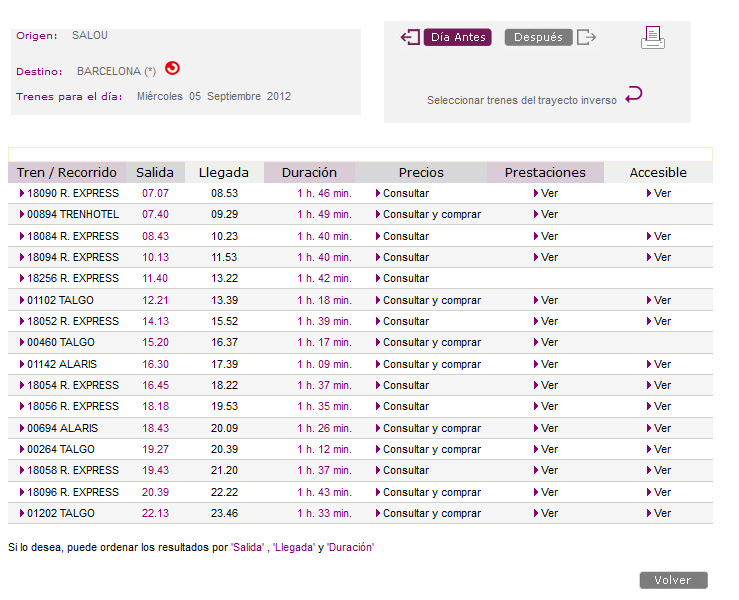Click the Llegada column header
Image resolution: width=739 pixels, height=600 pixels.
224,173
